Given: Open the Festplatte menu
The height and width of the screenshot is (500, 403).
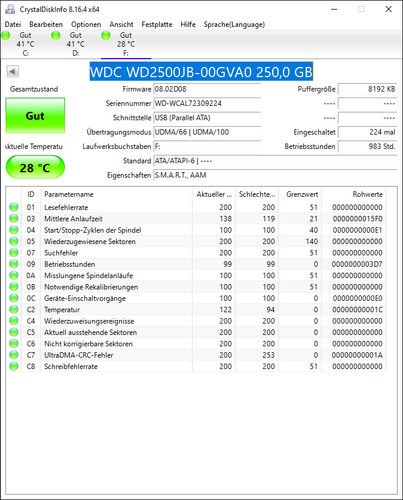Looking at the screenshot, I should pyautogui.click(x=157, y=24).
